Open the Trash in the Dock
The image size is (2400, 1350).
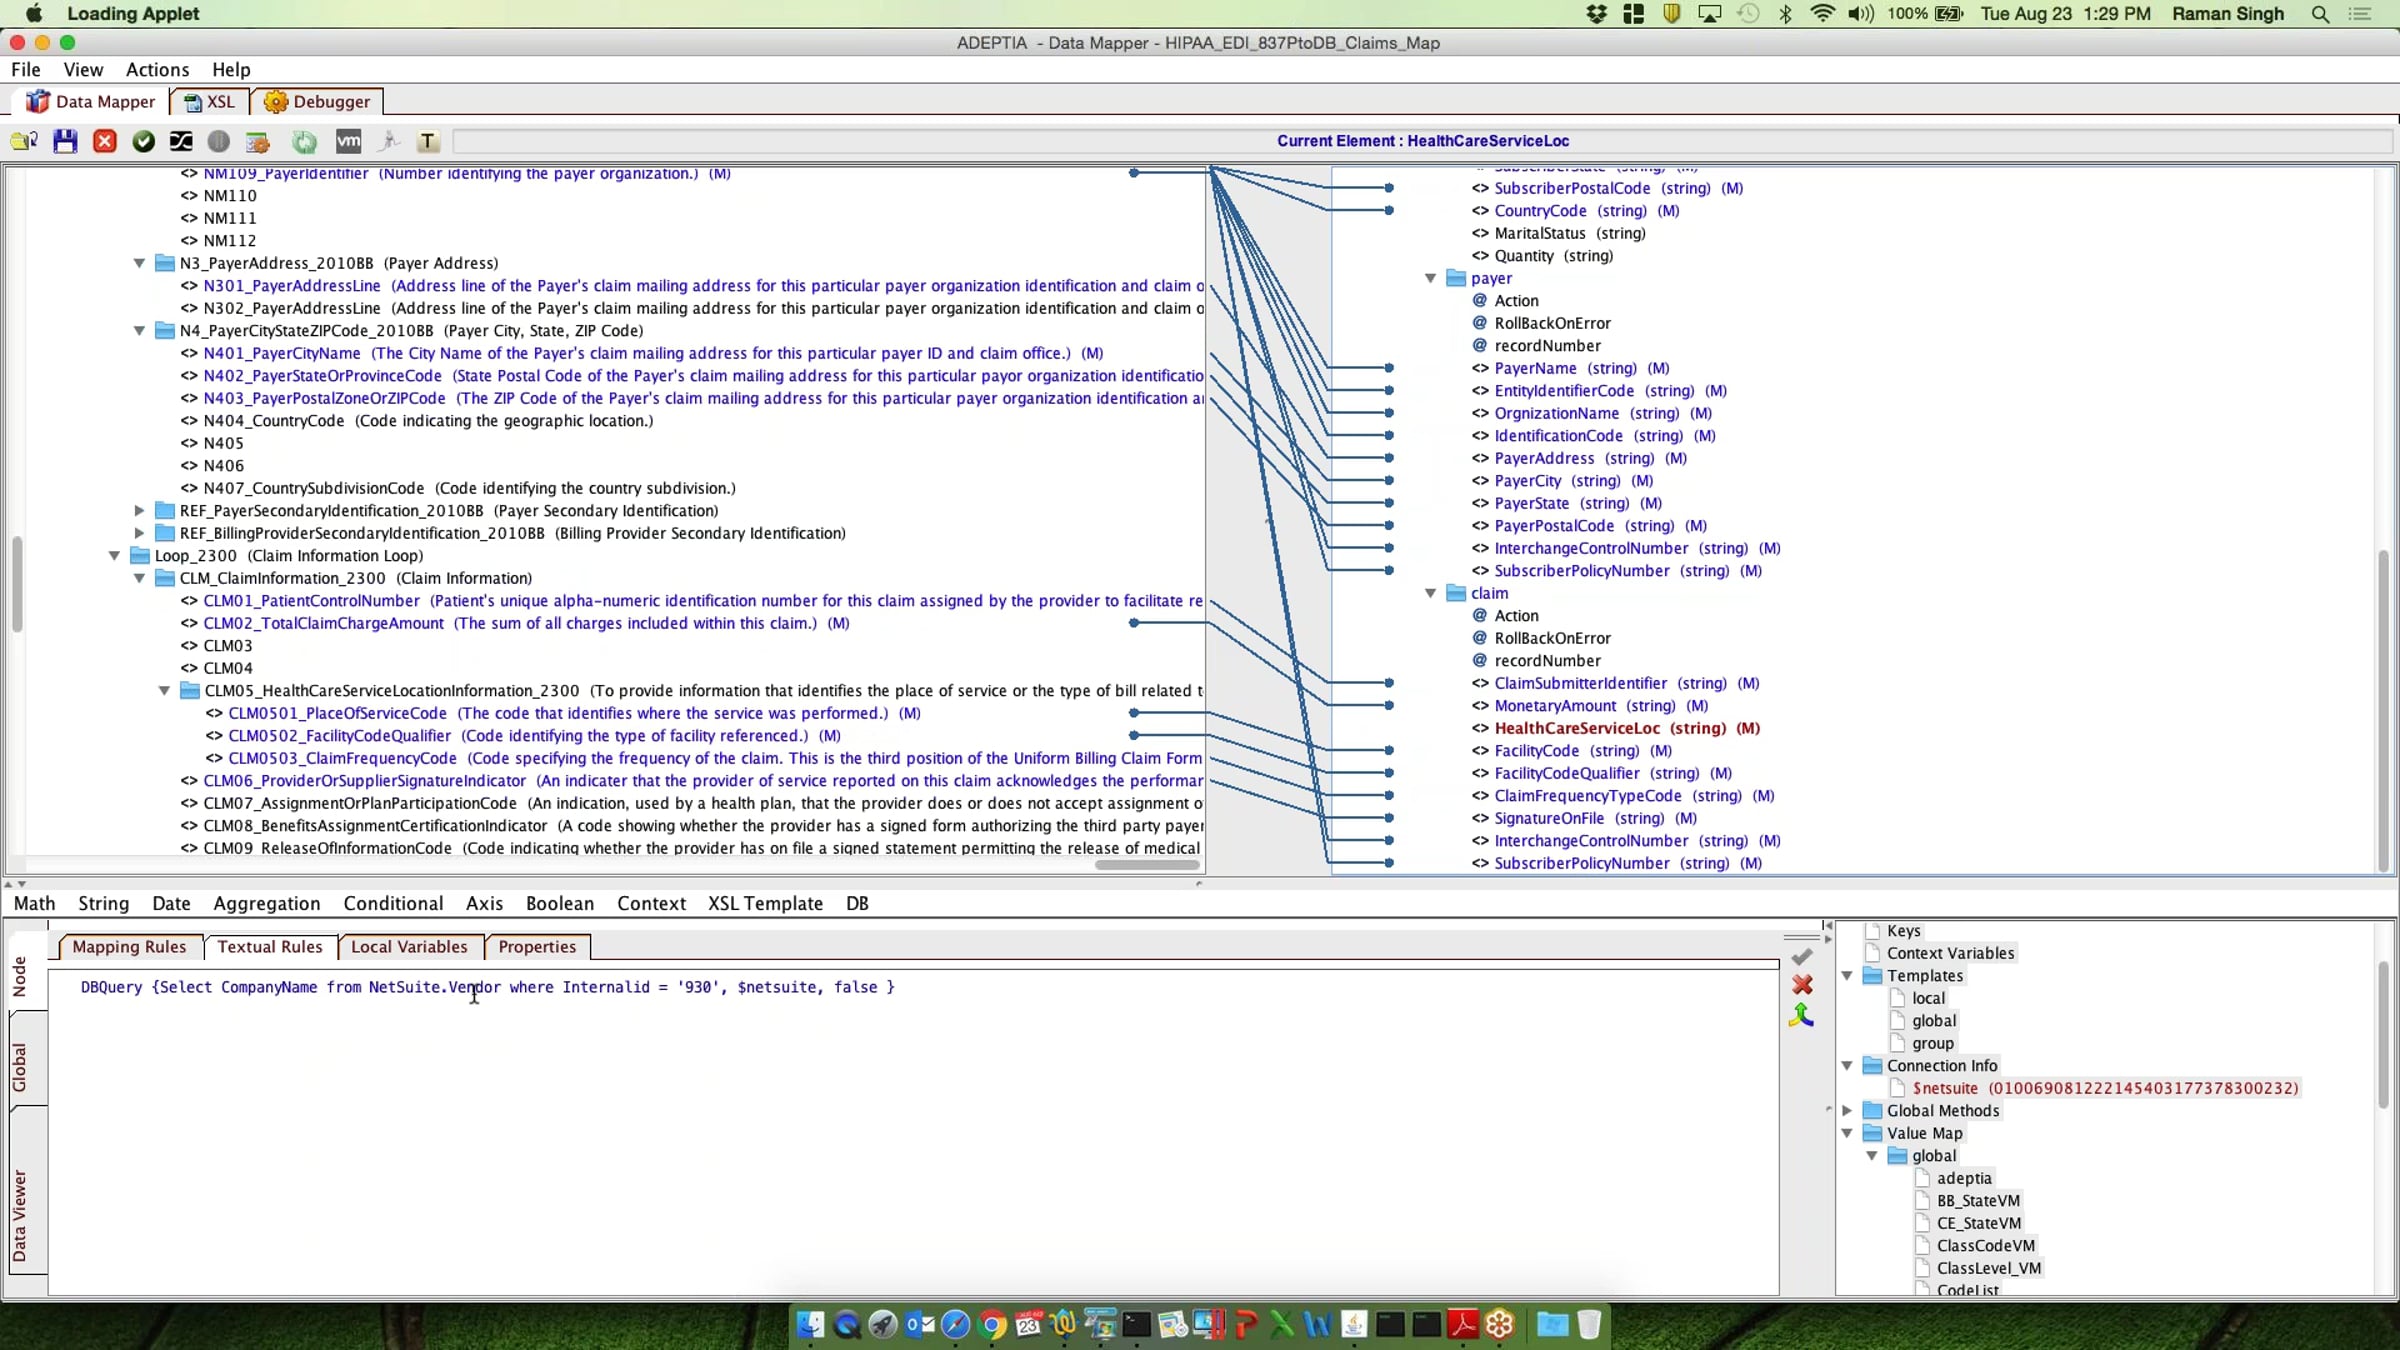click(1589, 1326)
